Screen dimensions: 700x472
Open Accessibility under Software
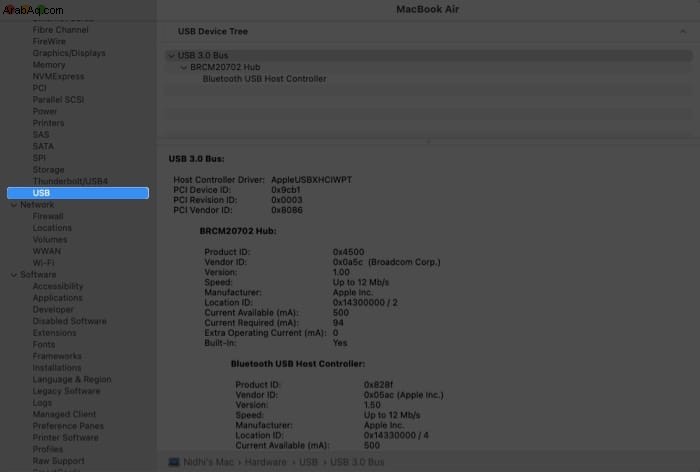point(58,286)
